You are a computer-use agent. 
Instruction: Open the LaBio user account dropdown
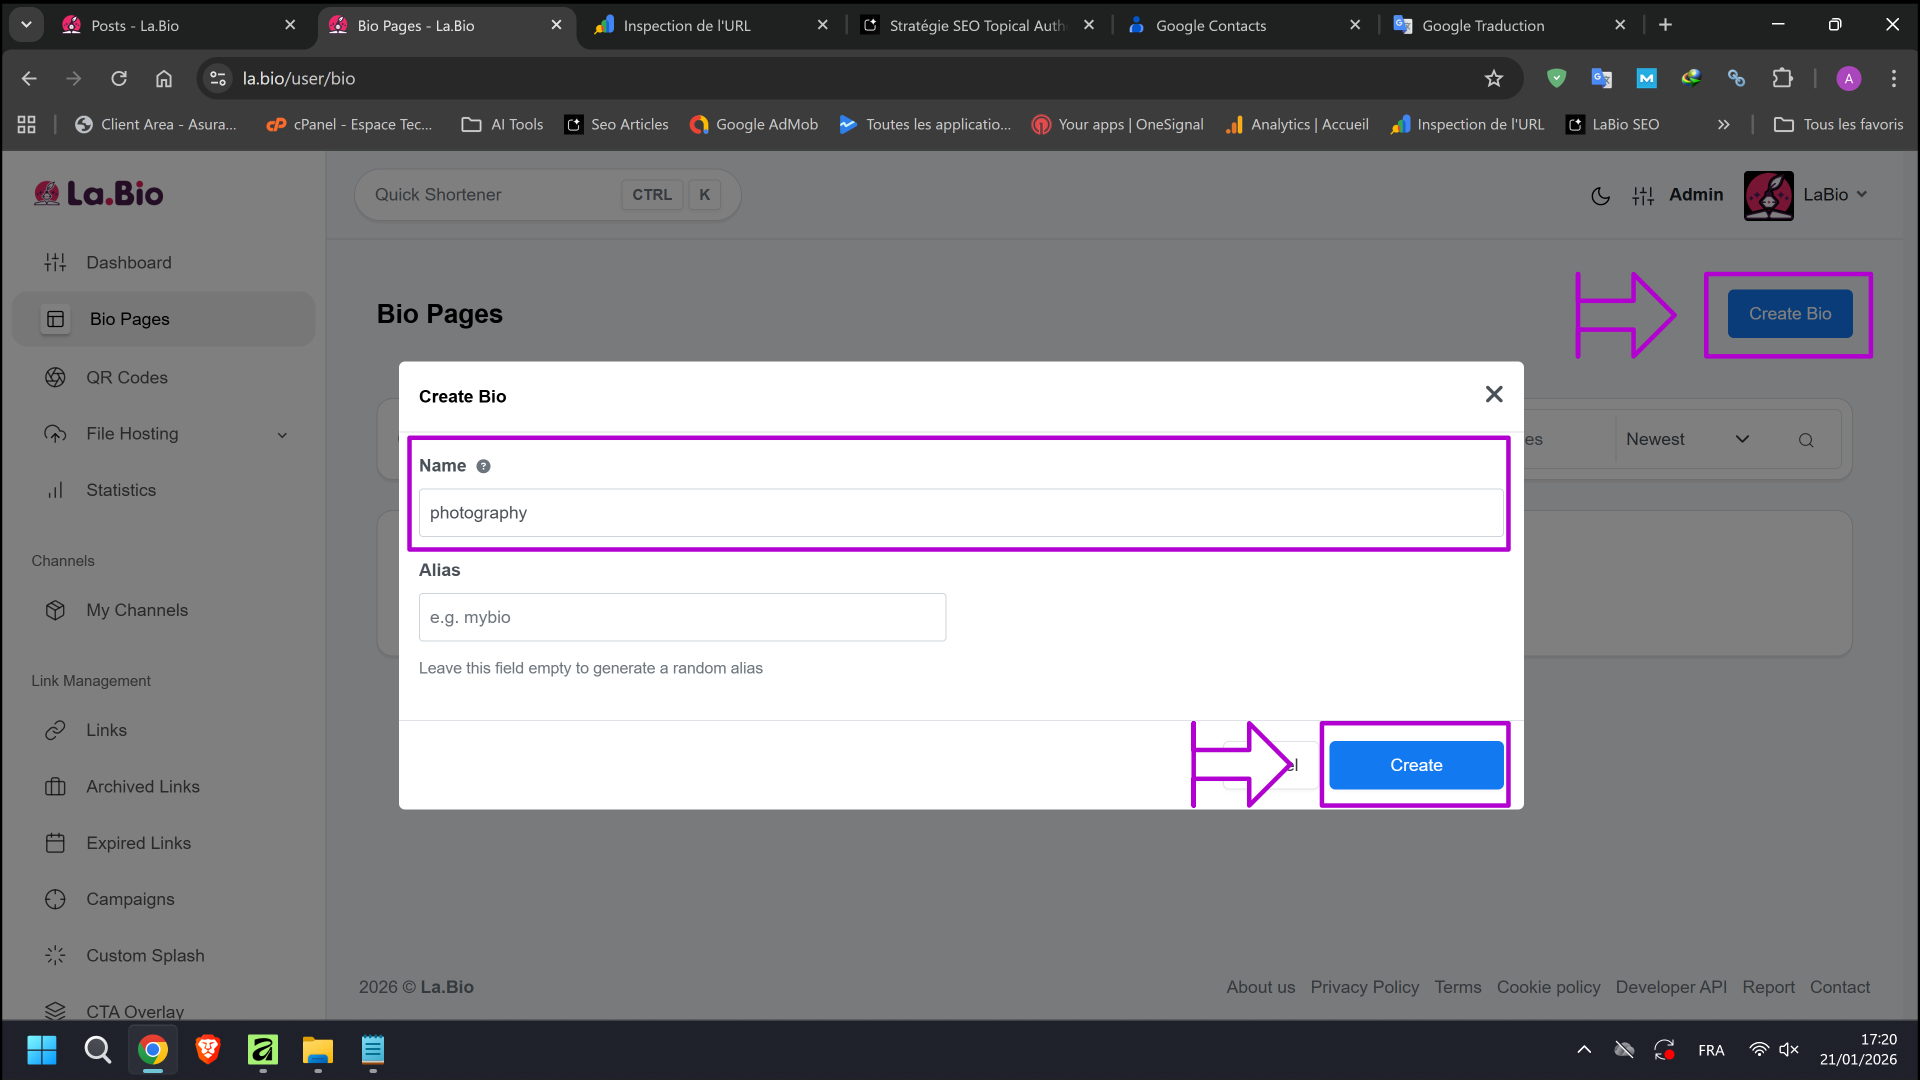[x=1835, y=195]
